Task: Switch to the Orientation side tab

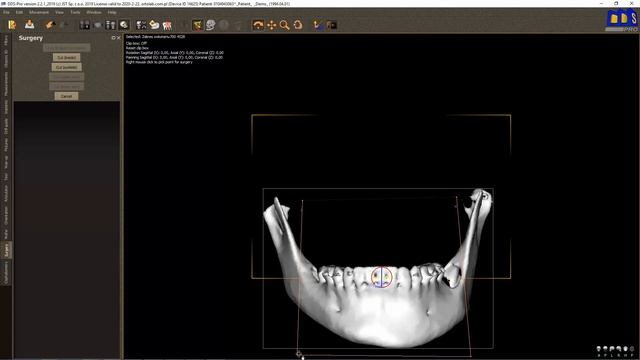Action: point(6,216)
